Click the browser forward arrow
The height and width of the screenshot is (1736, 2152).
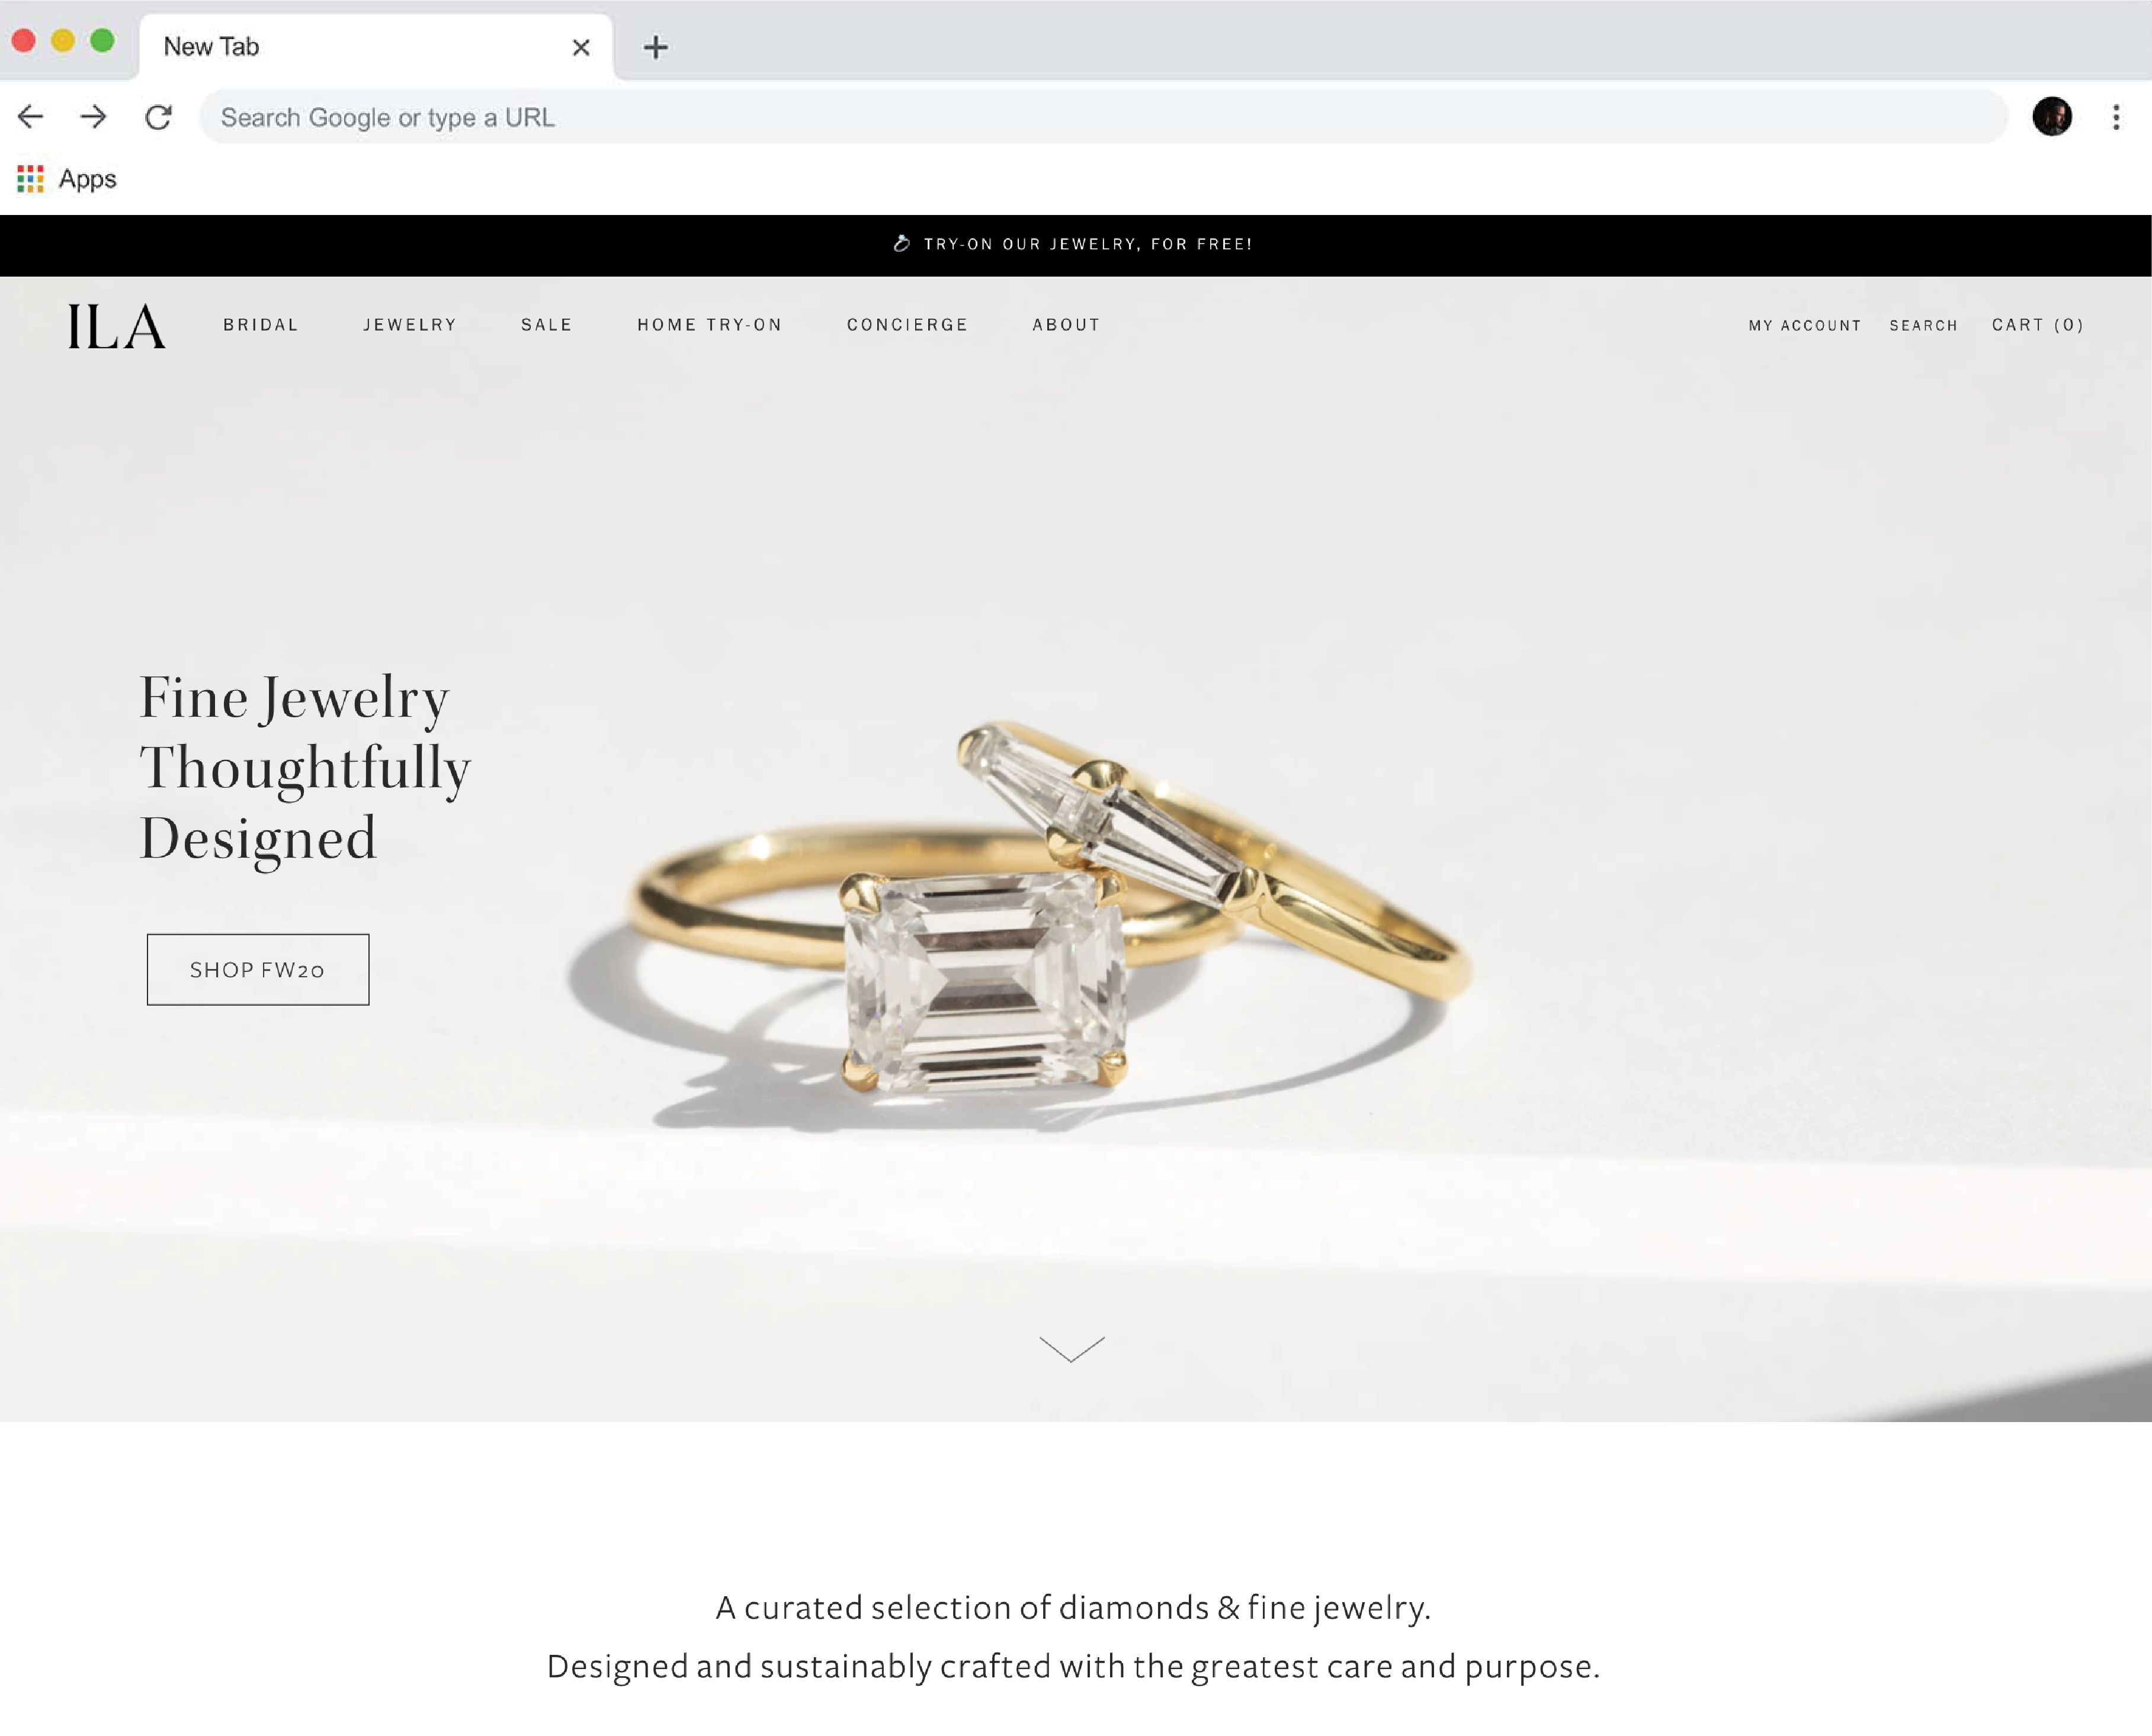(x=94, y=117)
